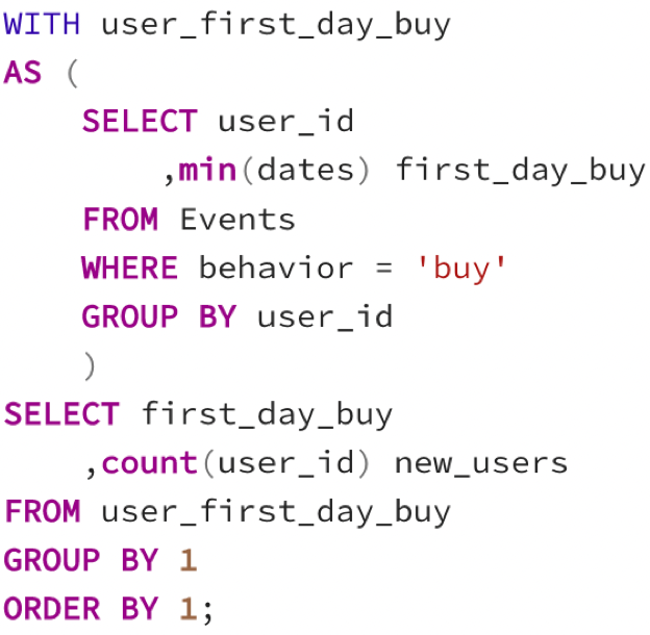This screenshot has width=650, height=635.
Task: Click the equals sign after behavior
Action: pyautogui.click(x=384, y=268)
